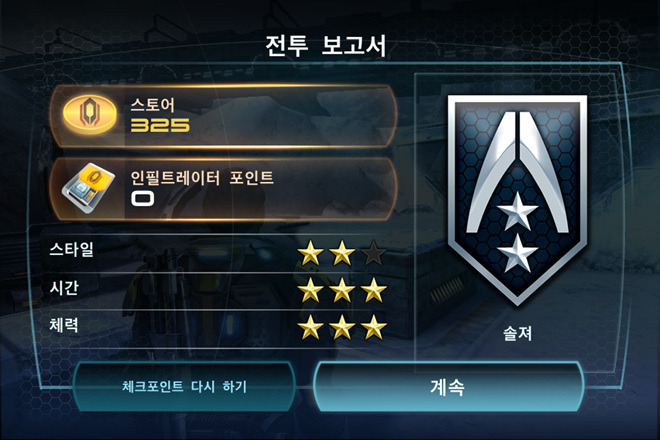This screenshot has height=440, width=660.
Task: Tap the 체크포인트 다시 하기 button
Action: (184, 386)
